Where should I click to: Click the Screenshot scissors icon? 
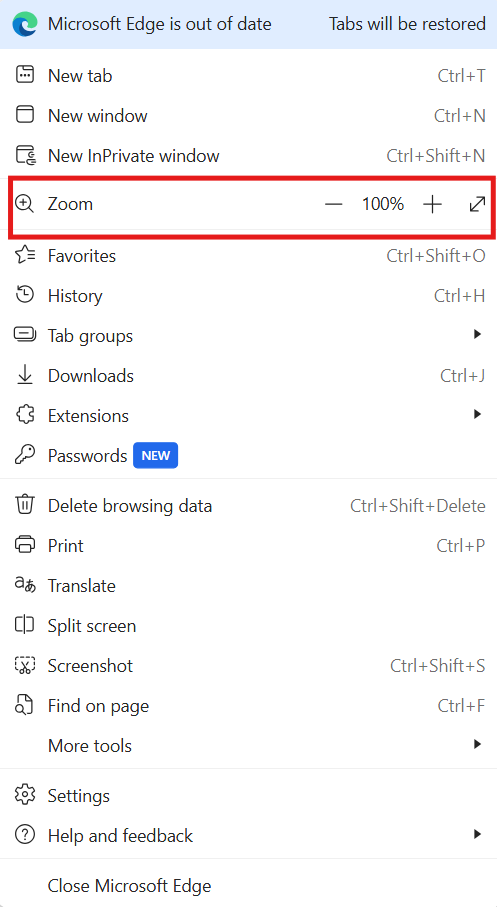25,665
